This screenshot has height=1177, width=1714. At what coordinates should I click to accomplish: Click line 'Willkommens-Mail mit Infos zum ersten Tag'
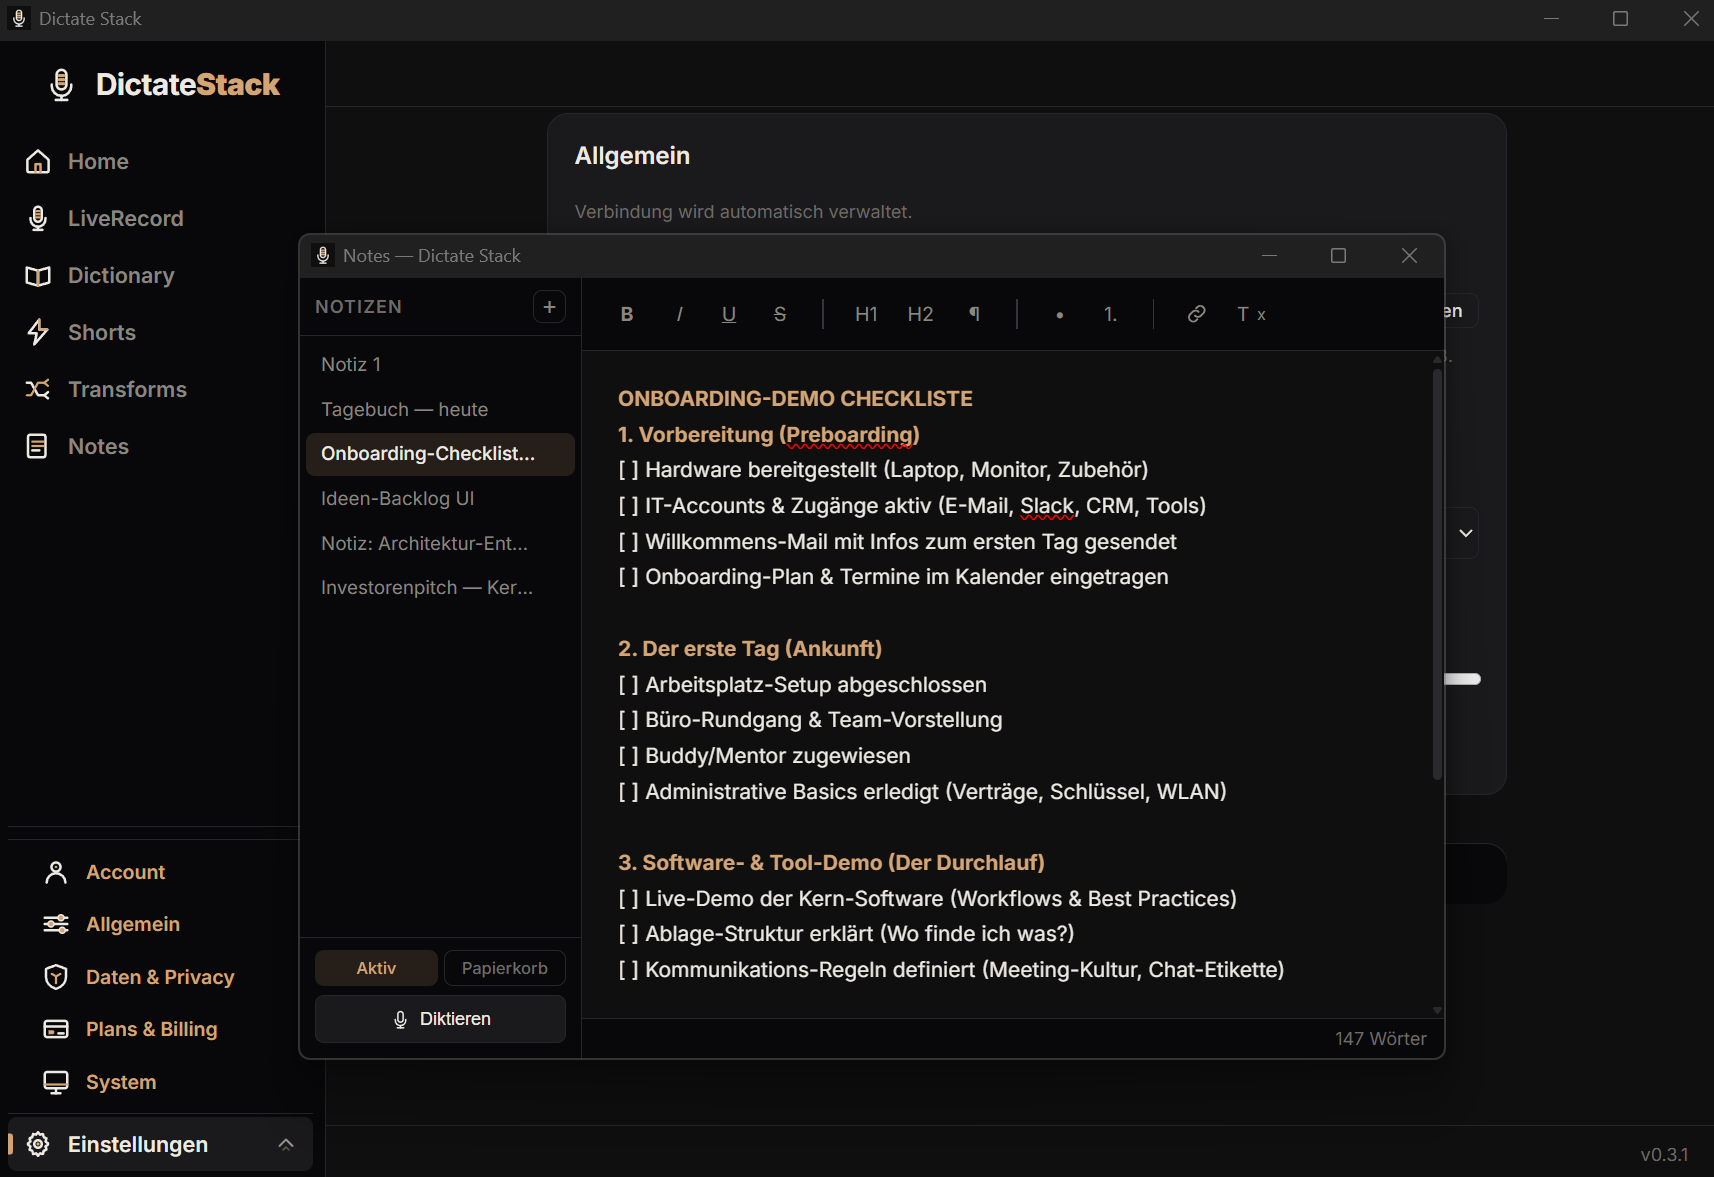[x=897, y=542]
